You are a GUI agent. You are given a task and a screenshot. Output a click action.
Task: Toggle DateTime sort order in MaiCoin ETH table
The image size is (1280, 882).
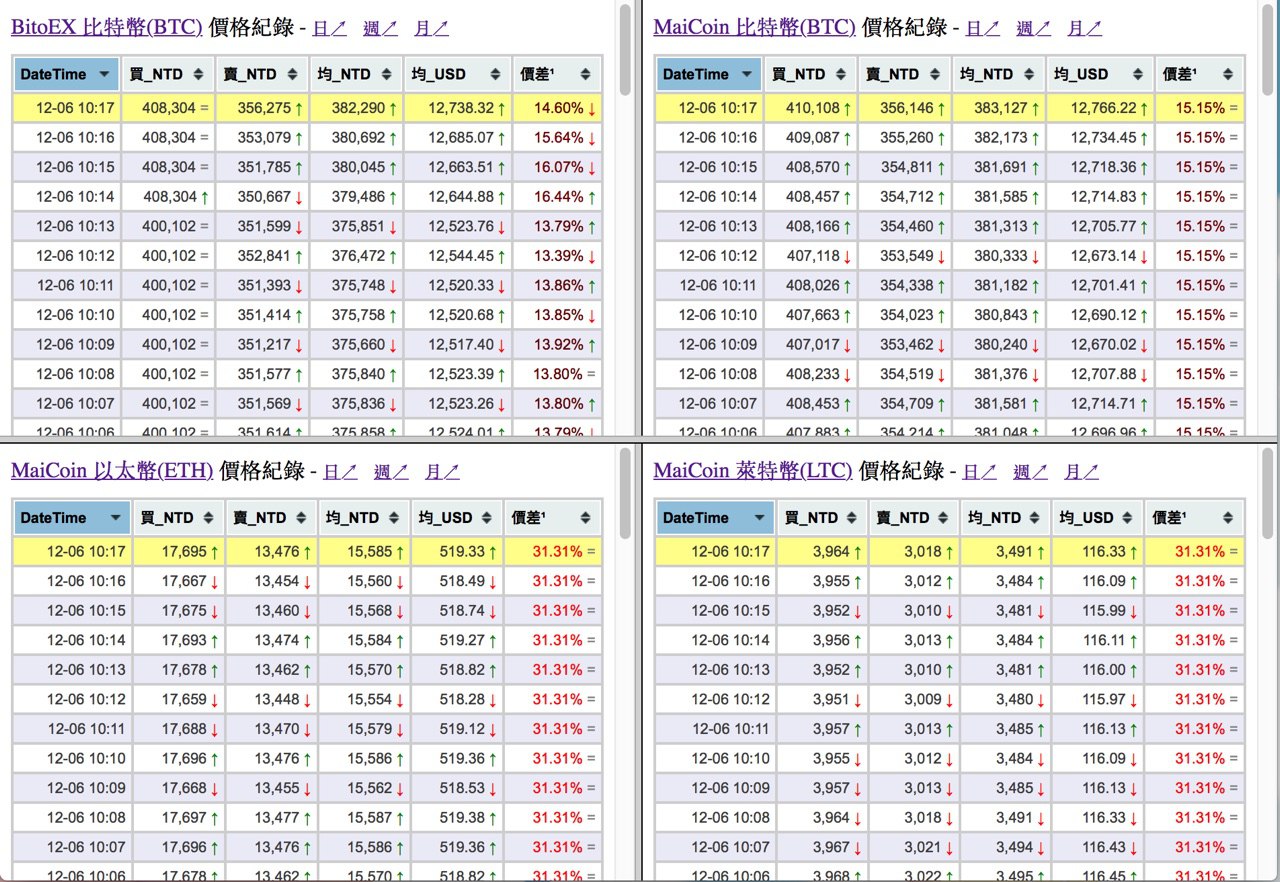[x=71, y=518]
